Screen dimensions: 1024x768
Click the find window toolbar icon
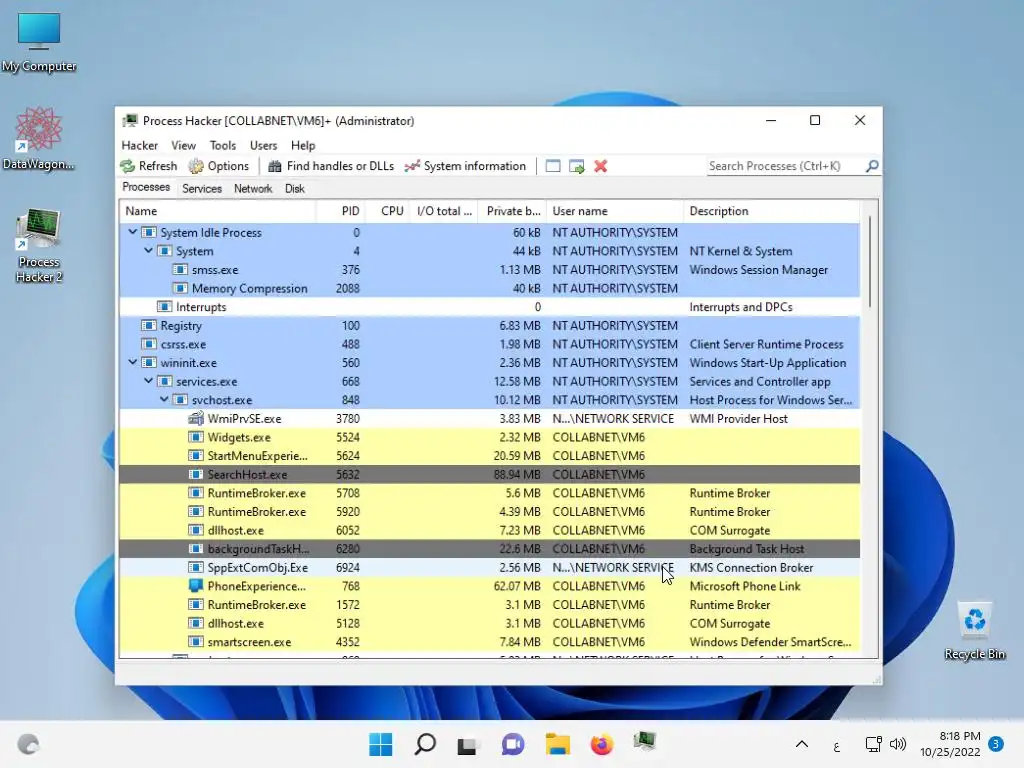point(552,166)
